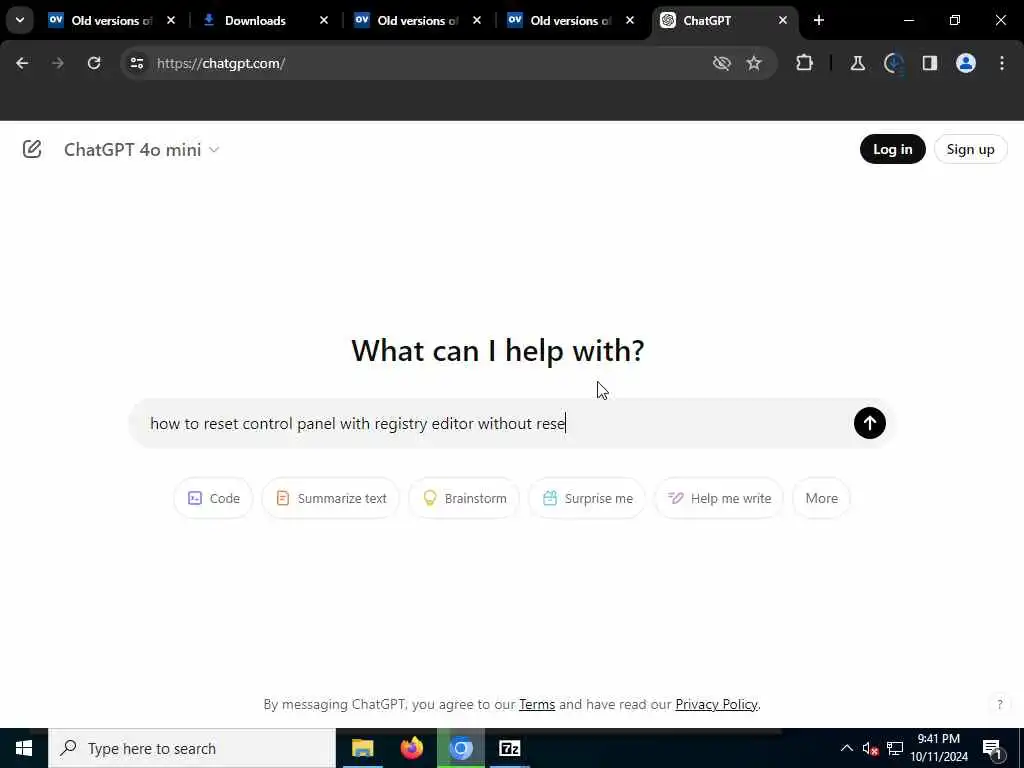1024x768 pixels.
Task: Click the Sign up button
Action: pyautogui.click(x=970, y=149)
